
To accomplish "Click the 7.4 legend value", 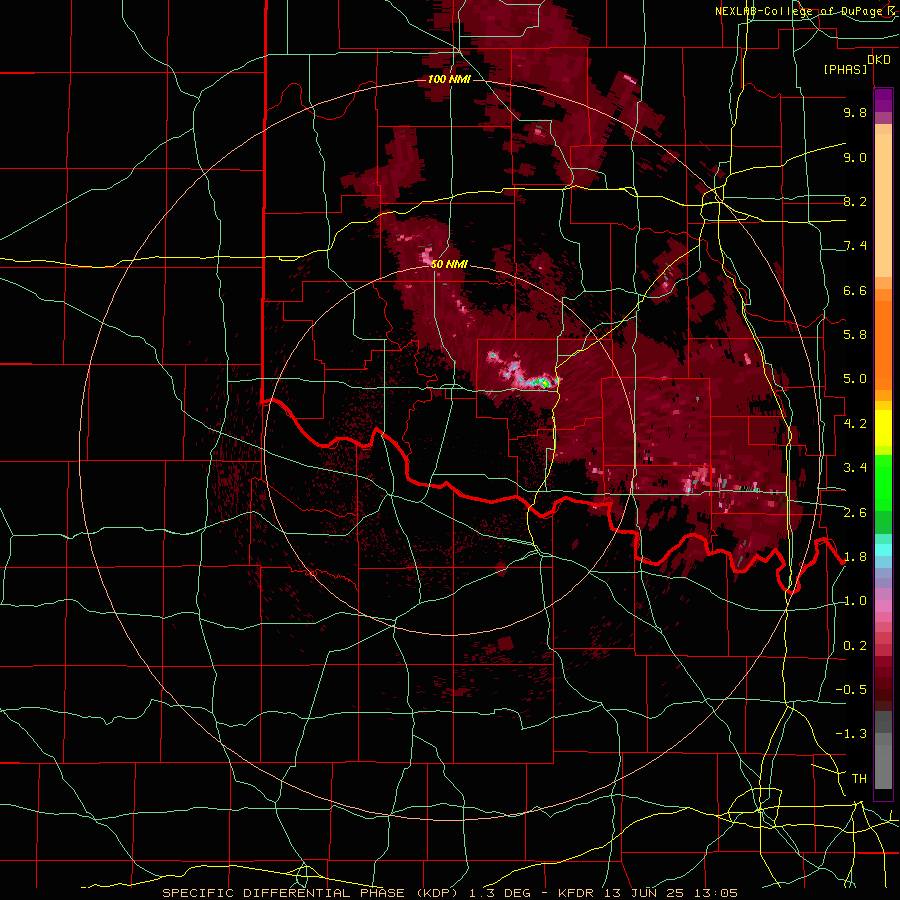I will 855,246.
